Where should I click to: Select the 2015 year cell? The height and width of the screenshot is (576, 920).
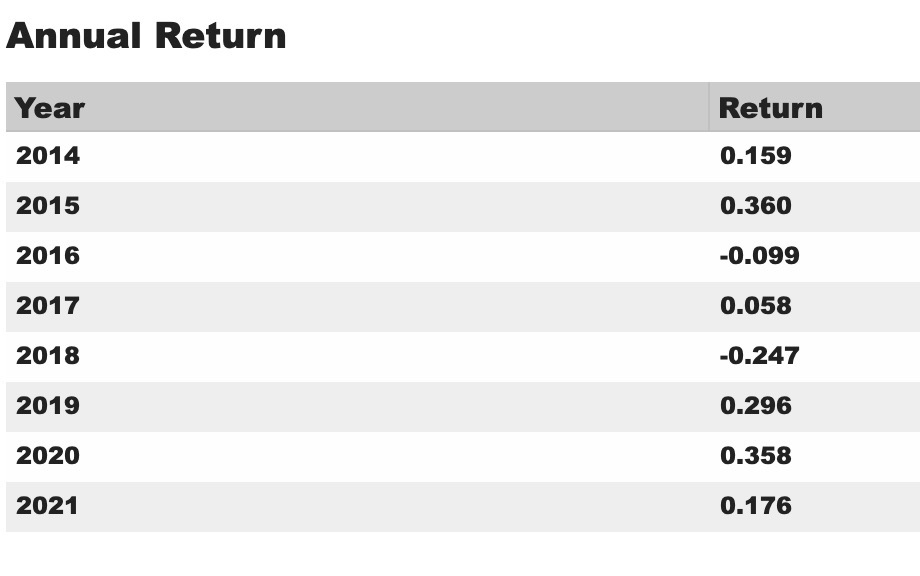pos(48,206)
